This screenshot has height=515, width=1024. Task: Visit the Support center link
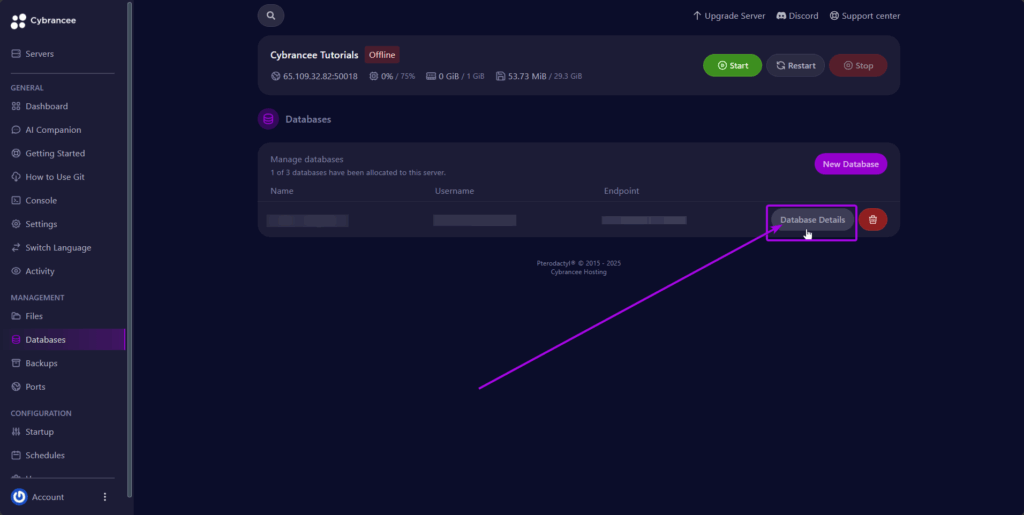(865, 16)
